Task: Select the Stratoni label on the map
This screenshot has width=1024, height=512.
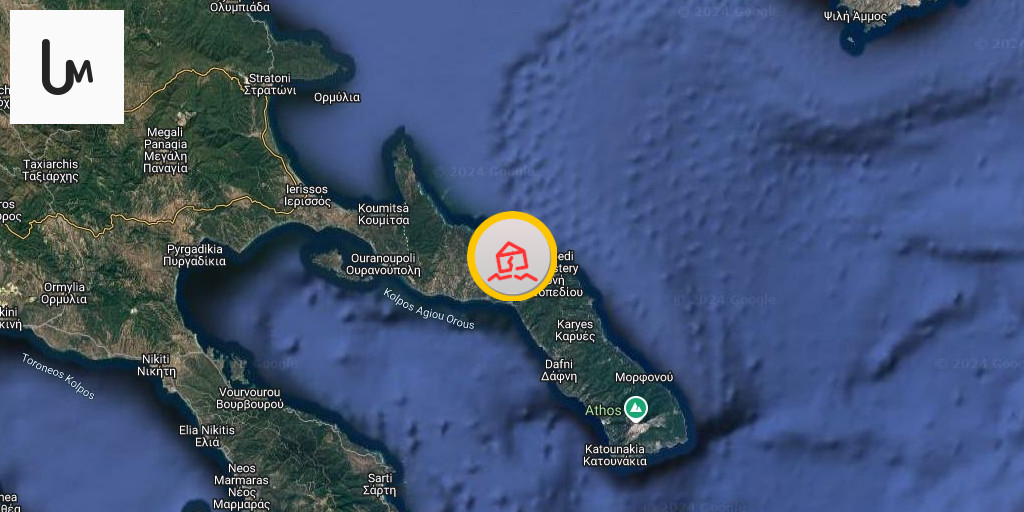Action: click(x=270, y=85)
